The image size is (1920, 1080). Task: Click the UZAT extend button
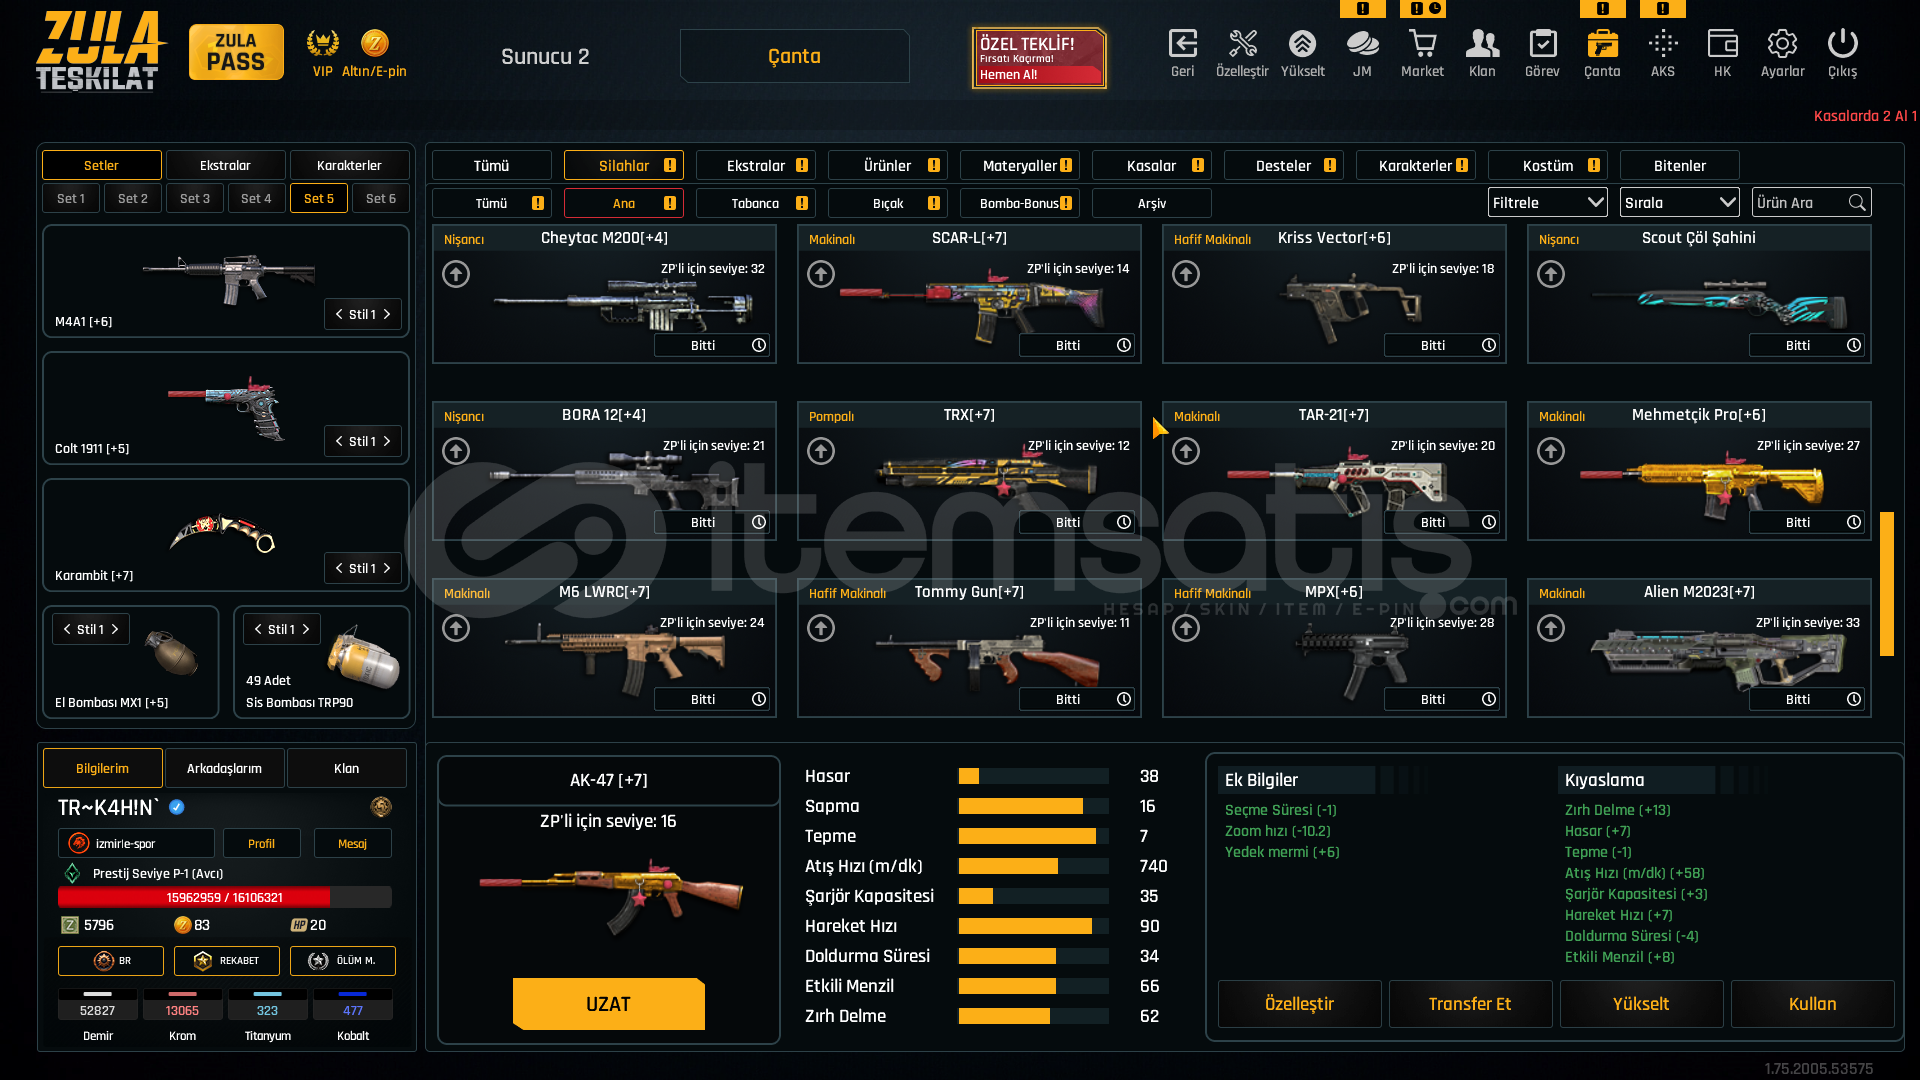click(608, 1004)
